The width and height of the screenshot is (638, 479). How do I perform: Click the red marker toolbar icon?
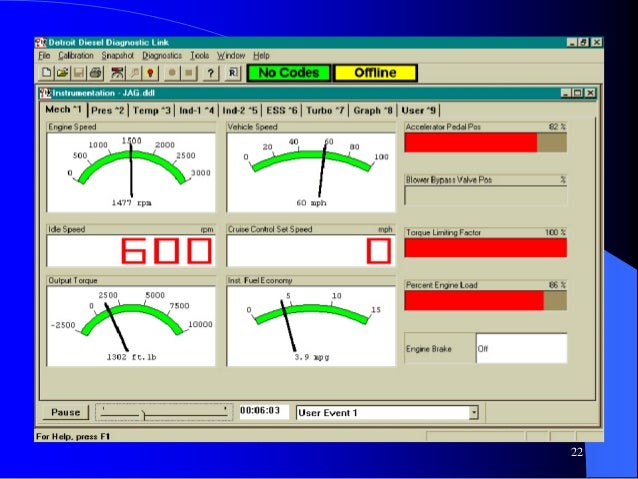(150, 73)
